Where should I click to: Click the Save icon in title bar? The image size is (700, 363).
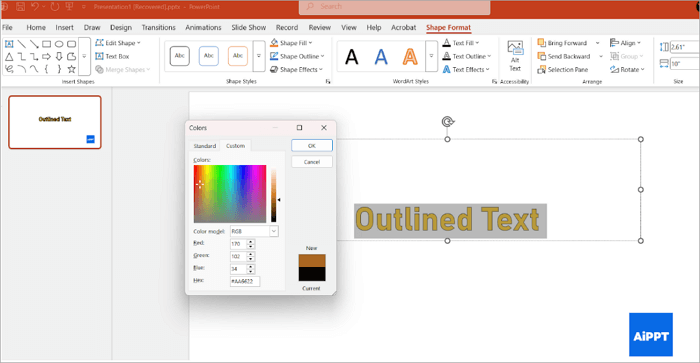click(20, 7)
